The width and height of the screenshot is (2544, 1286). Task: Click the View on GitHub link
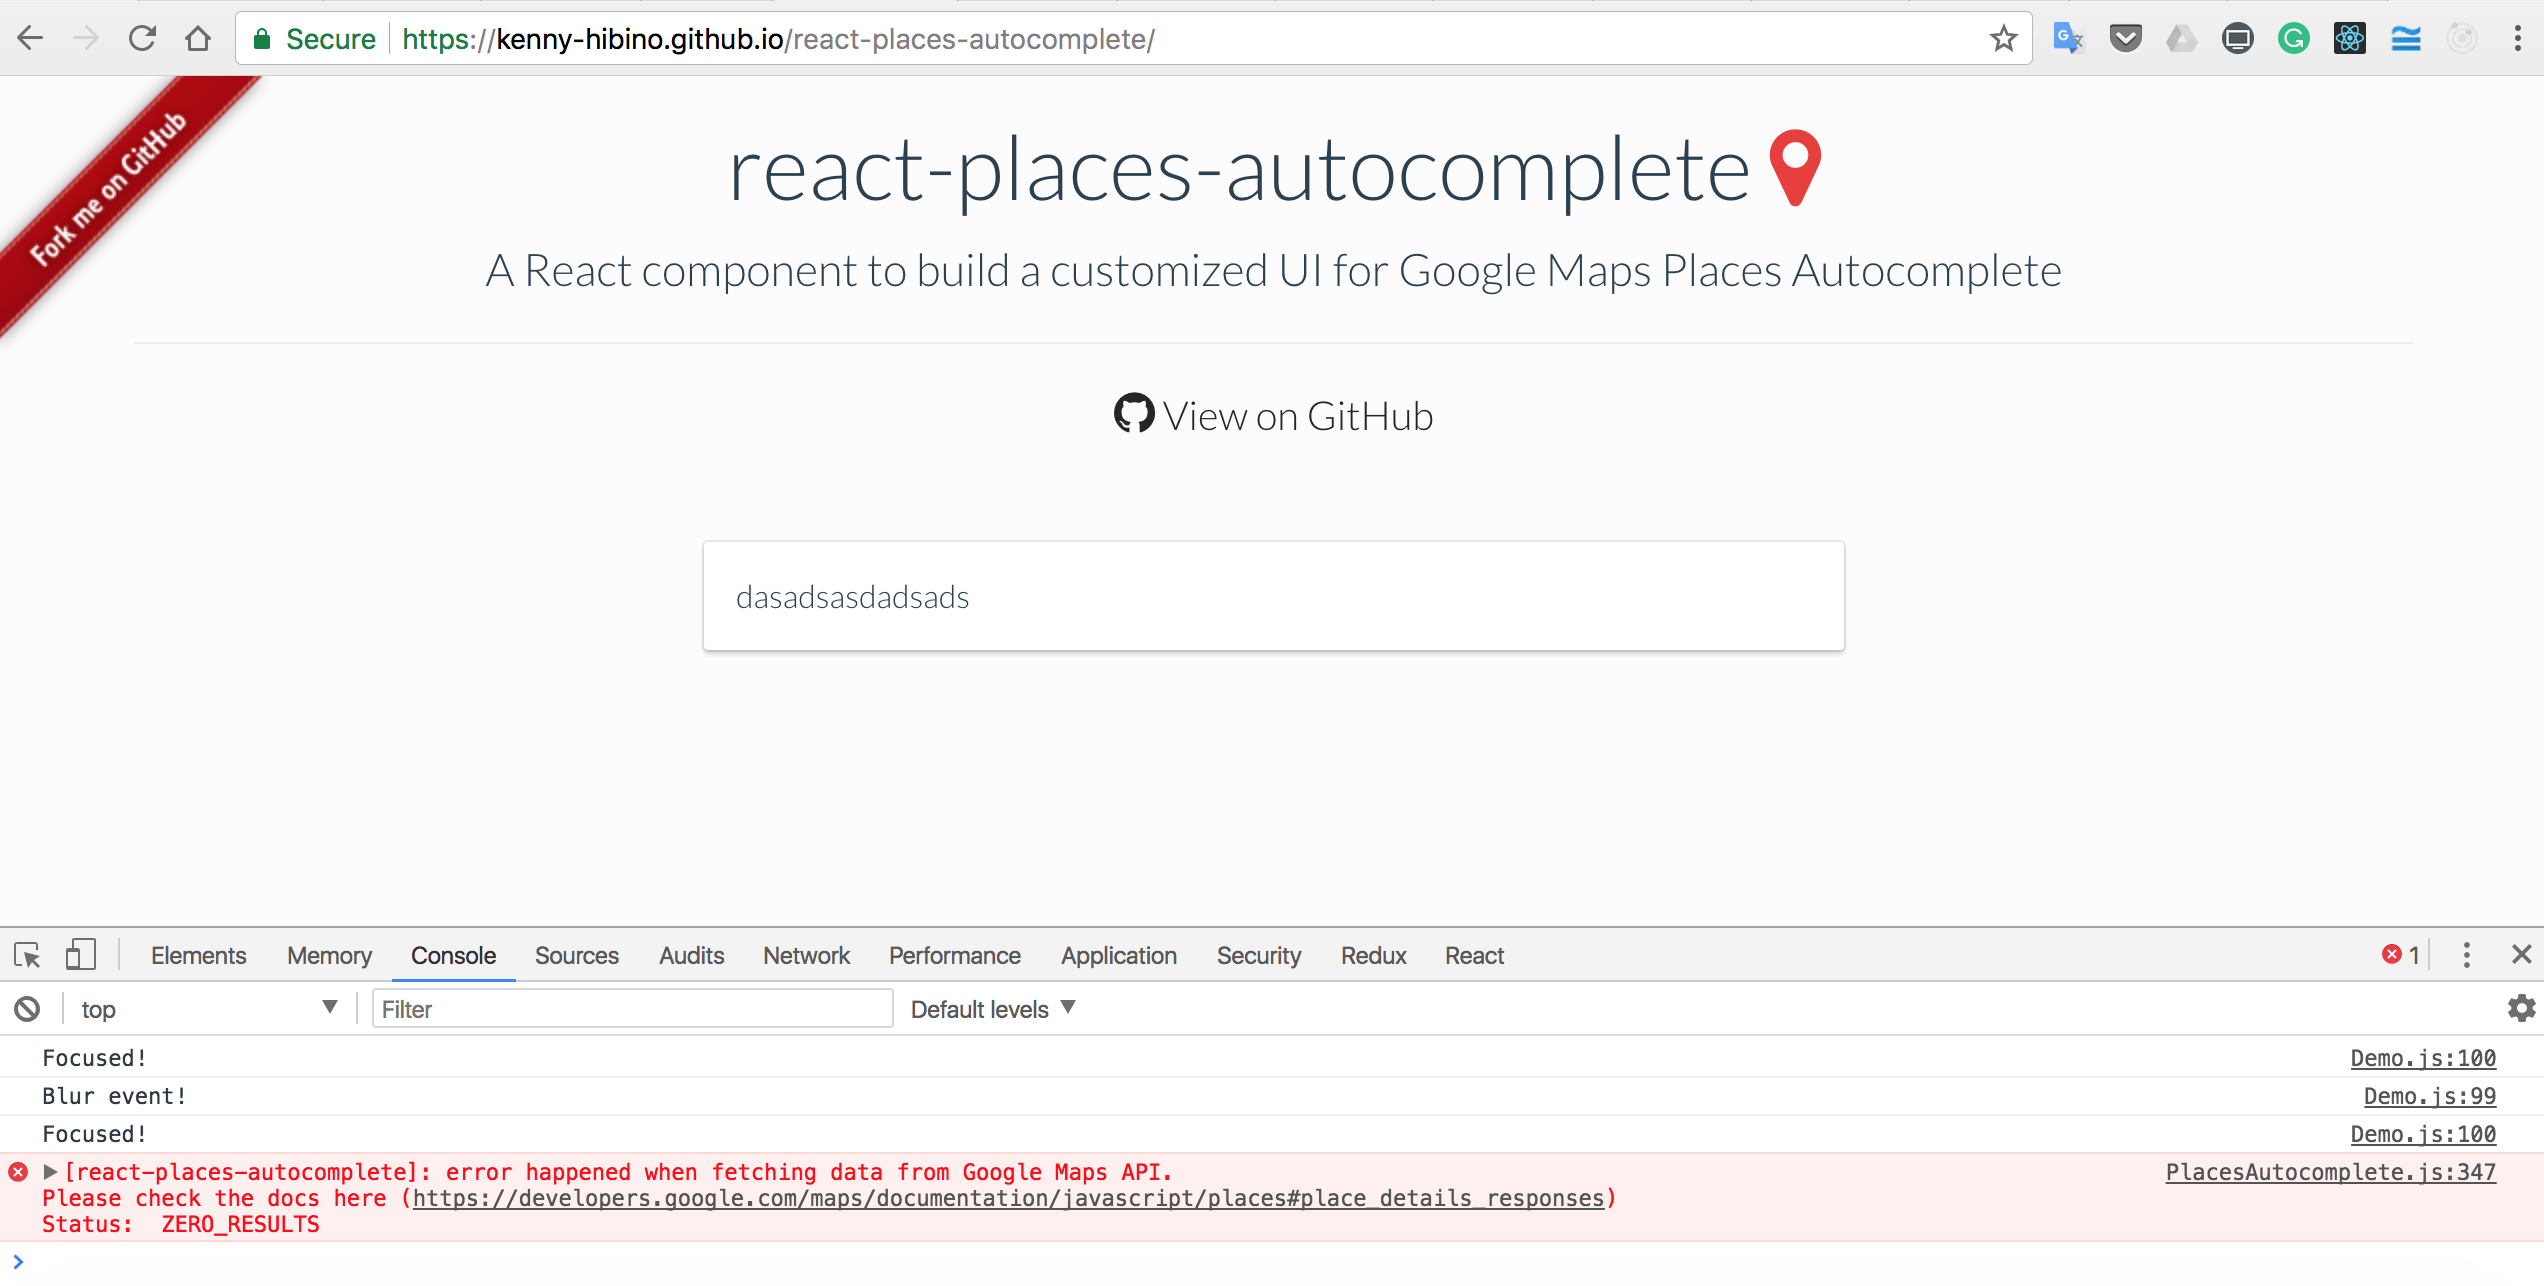pos(1273,415)
